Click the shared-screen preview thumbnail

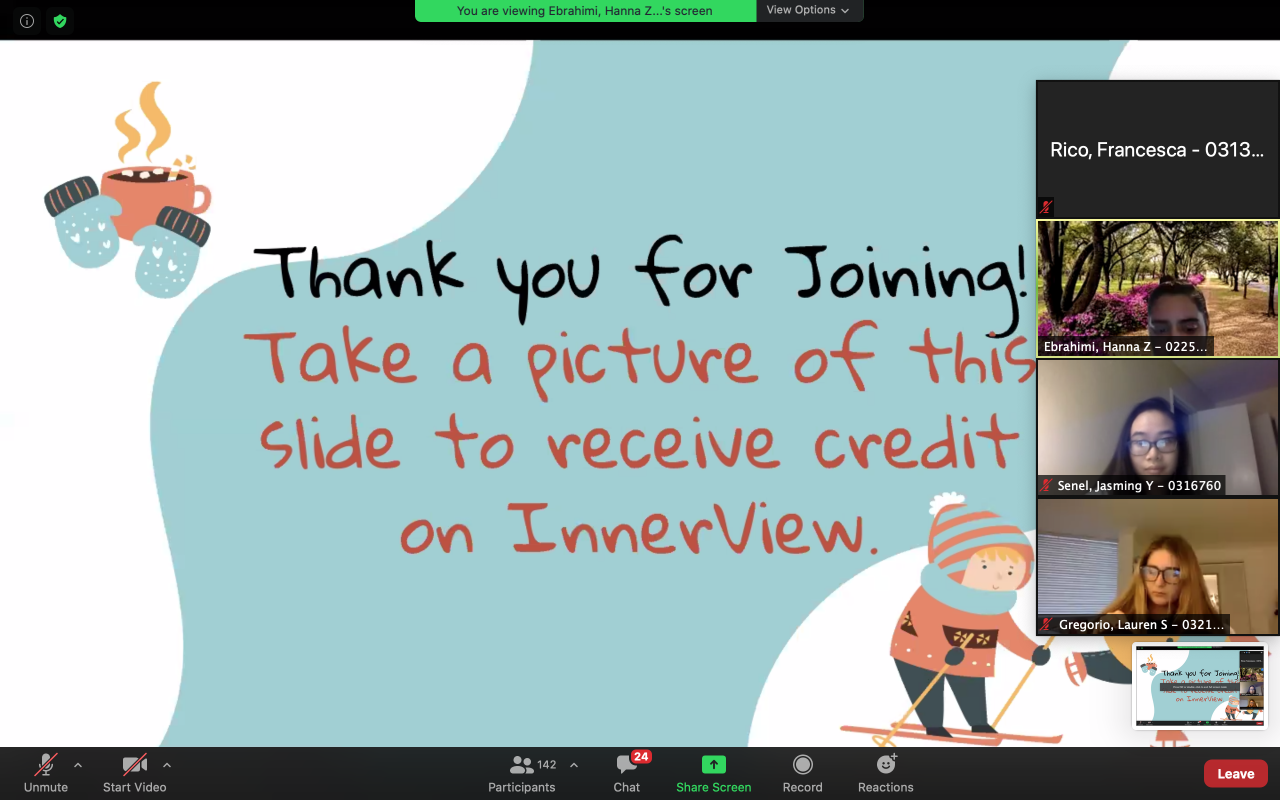pyautogui.click(x=1199, y=685)
